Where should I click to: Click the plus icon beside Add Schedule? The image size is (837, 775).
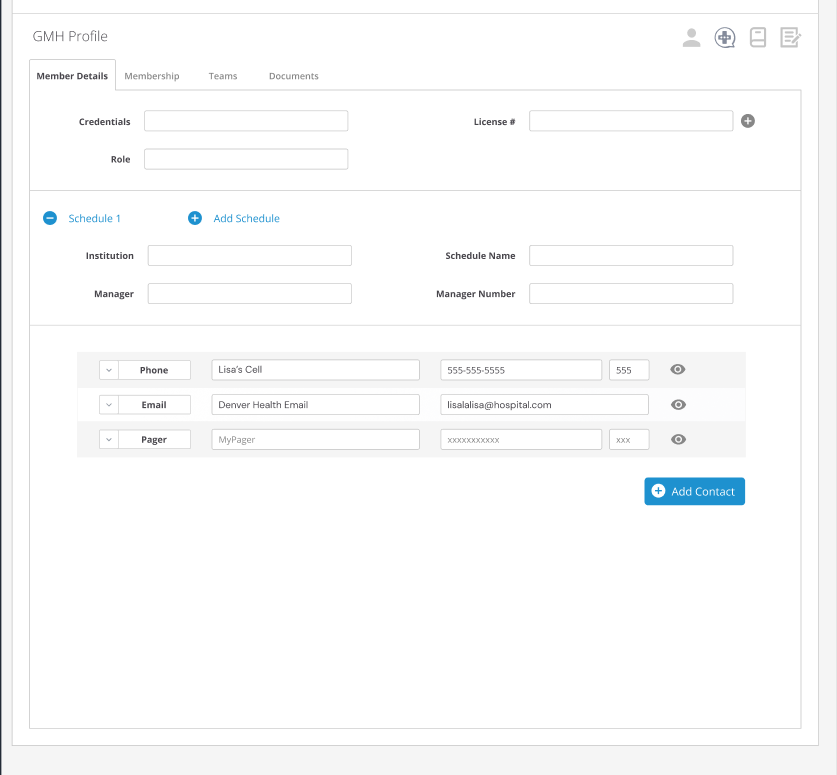tap(195, 218)
